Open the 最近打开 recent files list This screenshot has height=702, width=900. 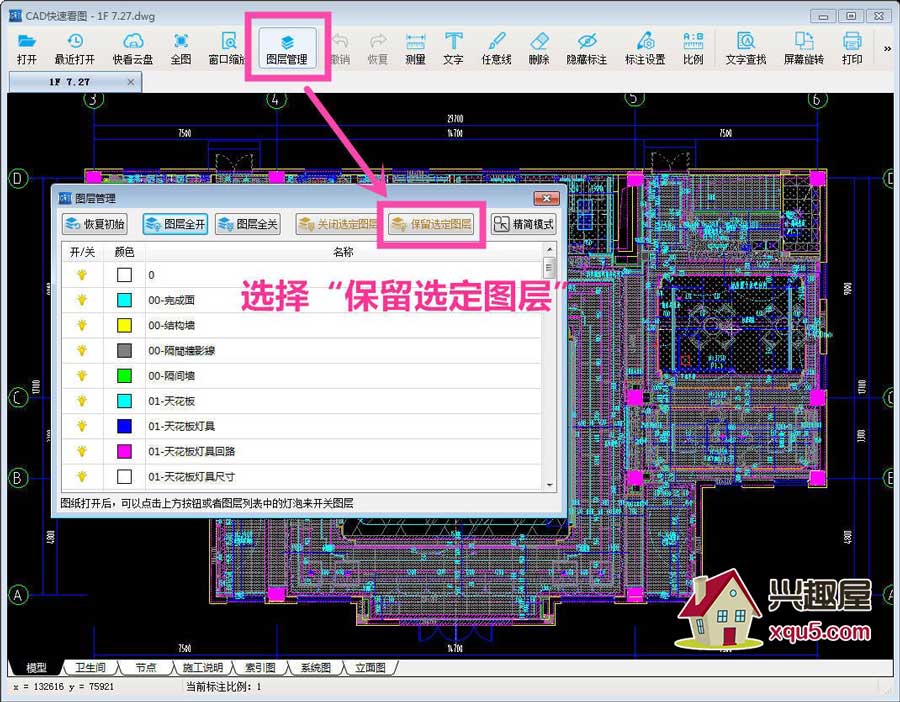pos(75,48)
